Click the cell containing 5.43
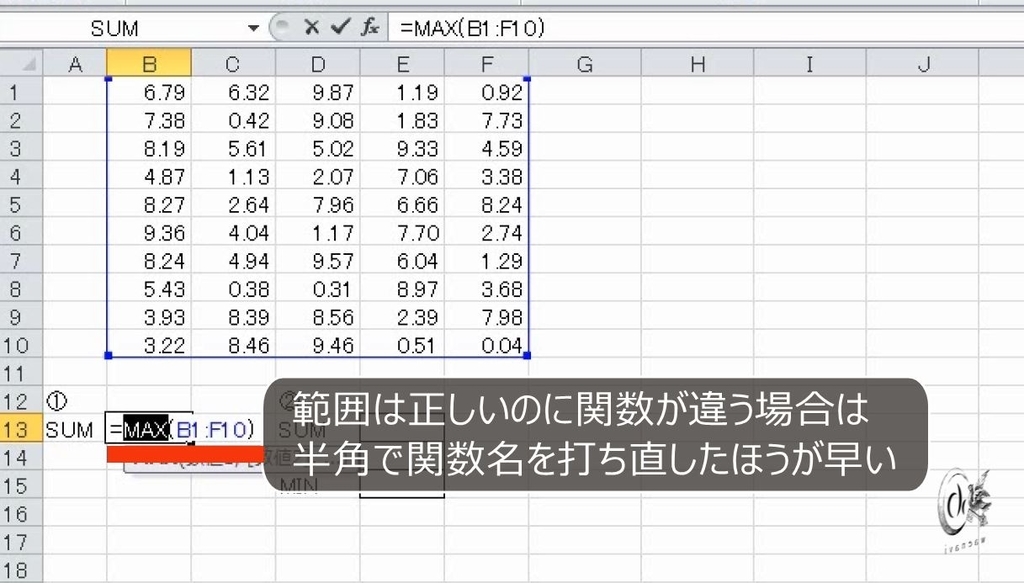 click(150, 289)
